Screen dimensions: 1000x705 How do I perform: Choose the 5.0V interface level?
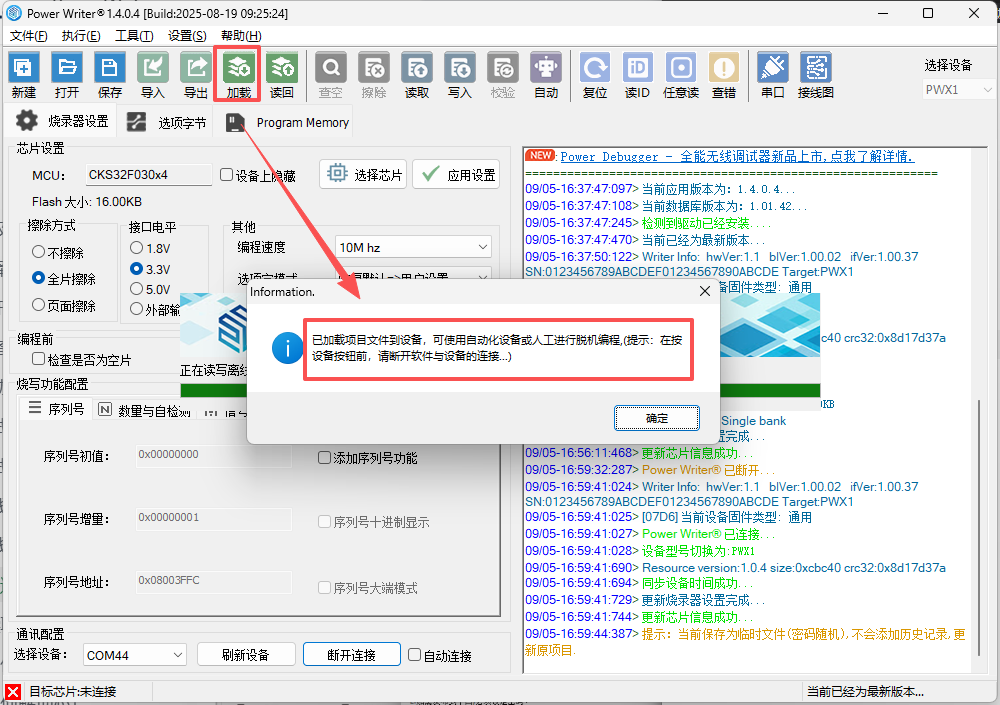click(x=136, y=289)
